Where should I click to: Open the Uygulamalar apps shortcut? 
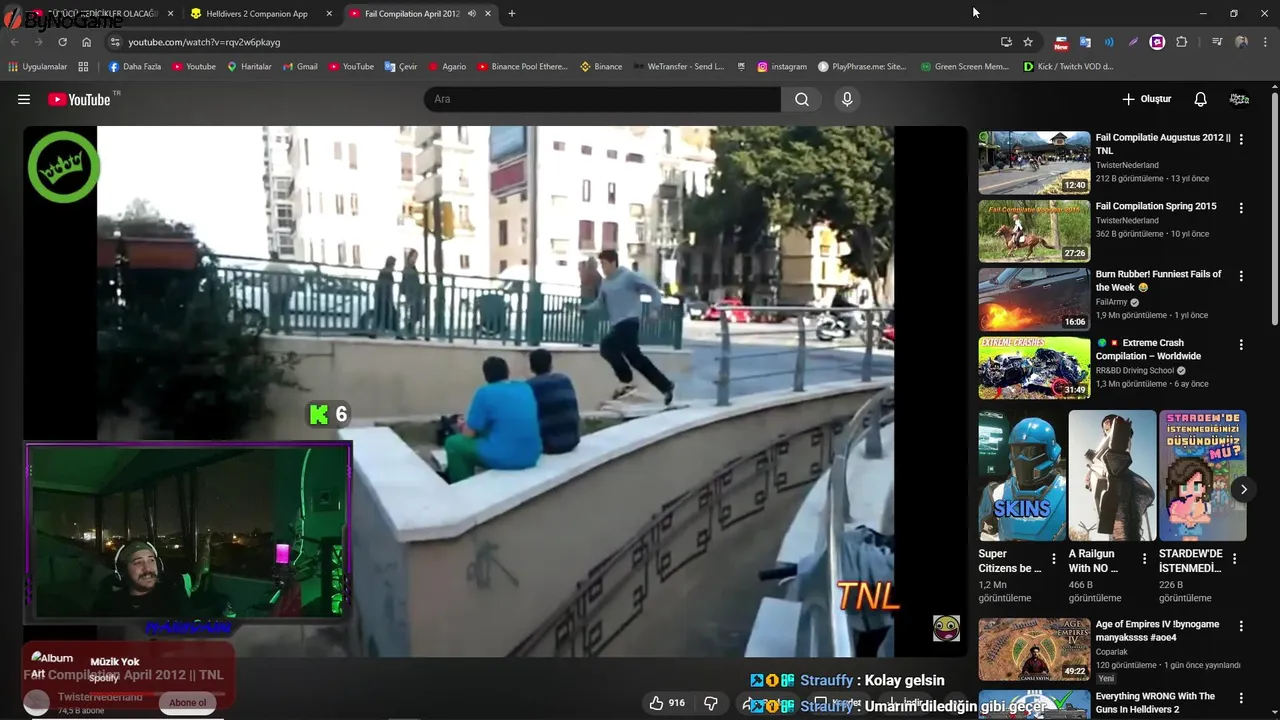tap(38, 67)
